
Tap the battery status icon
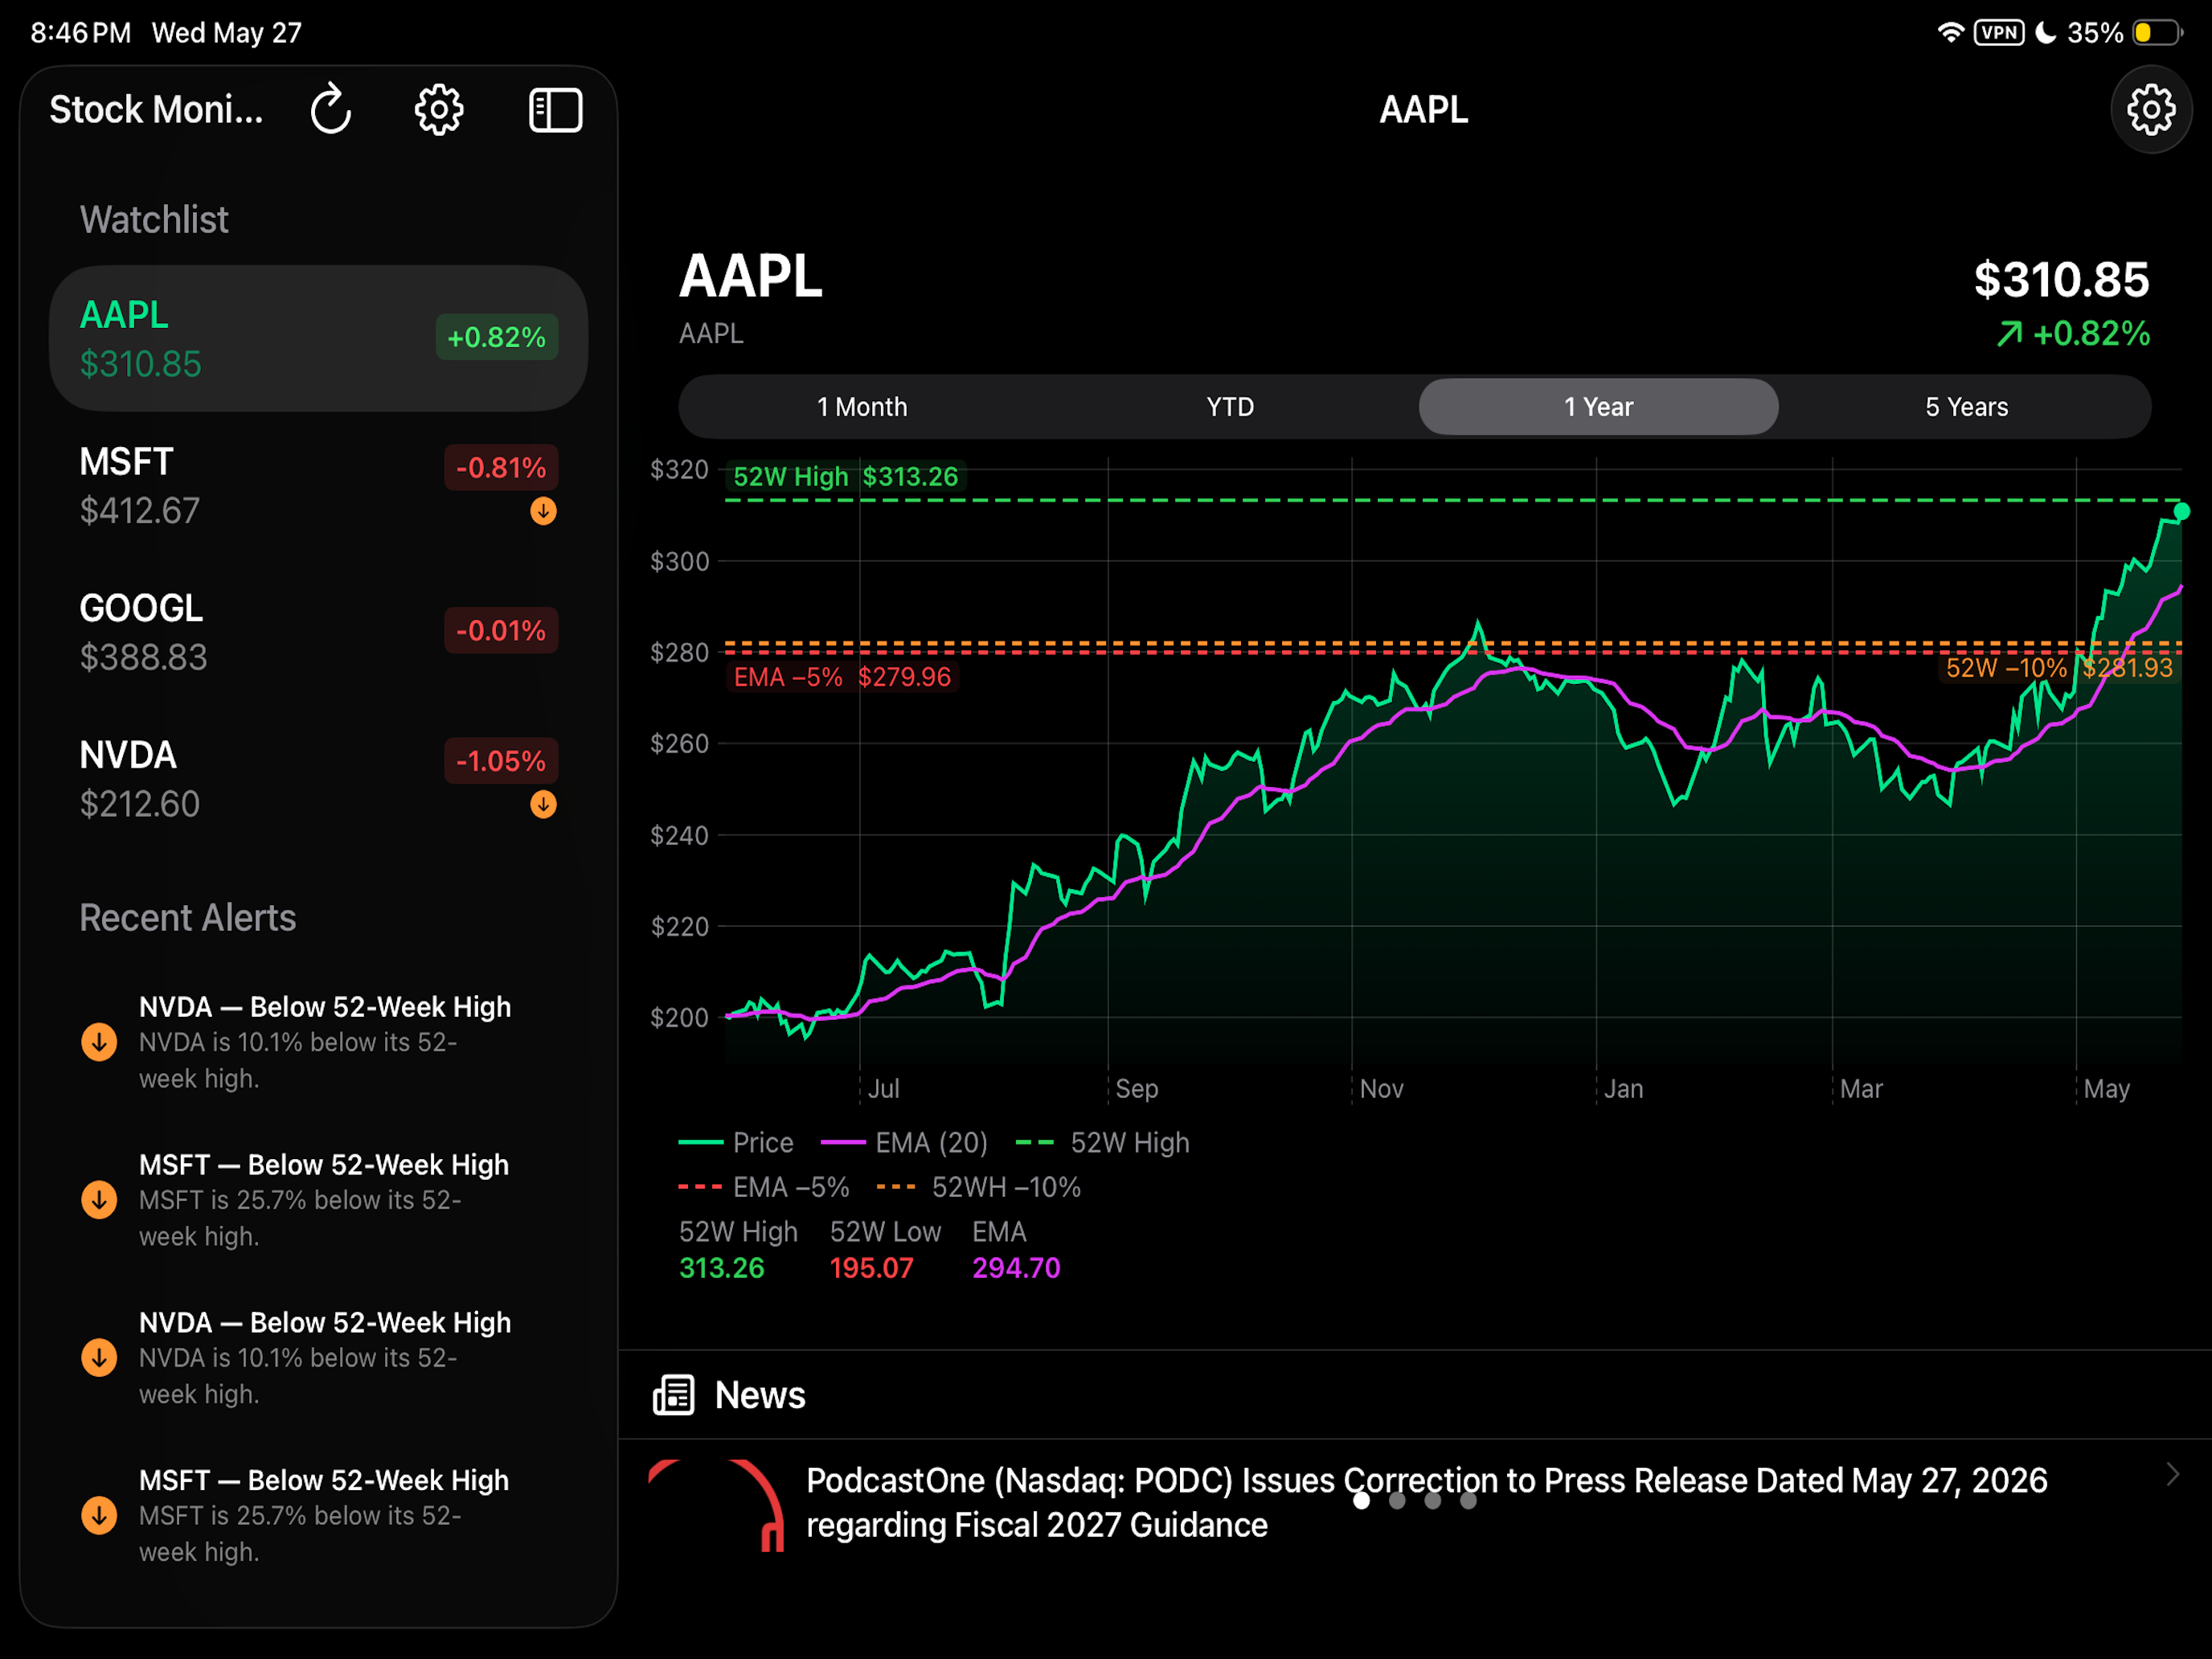coord(2157,32)
